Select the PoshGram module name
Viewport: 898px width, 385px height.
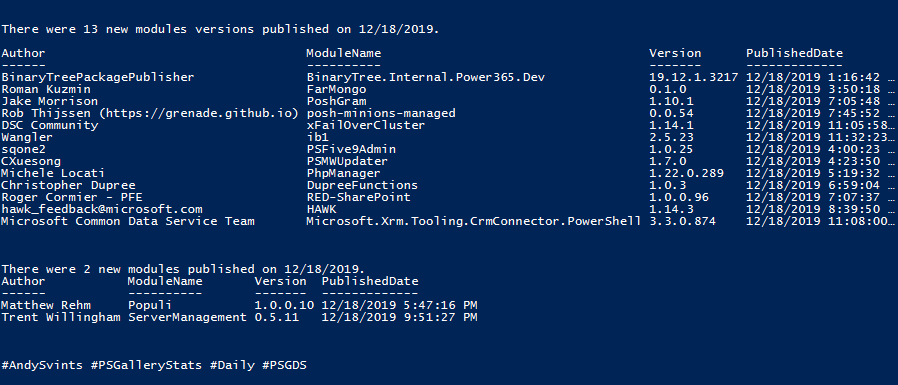point(336,101)
